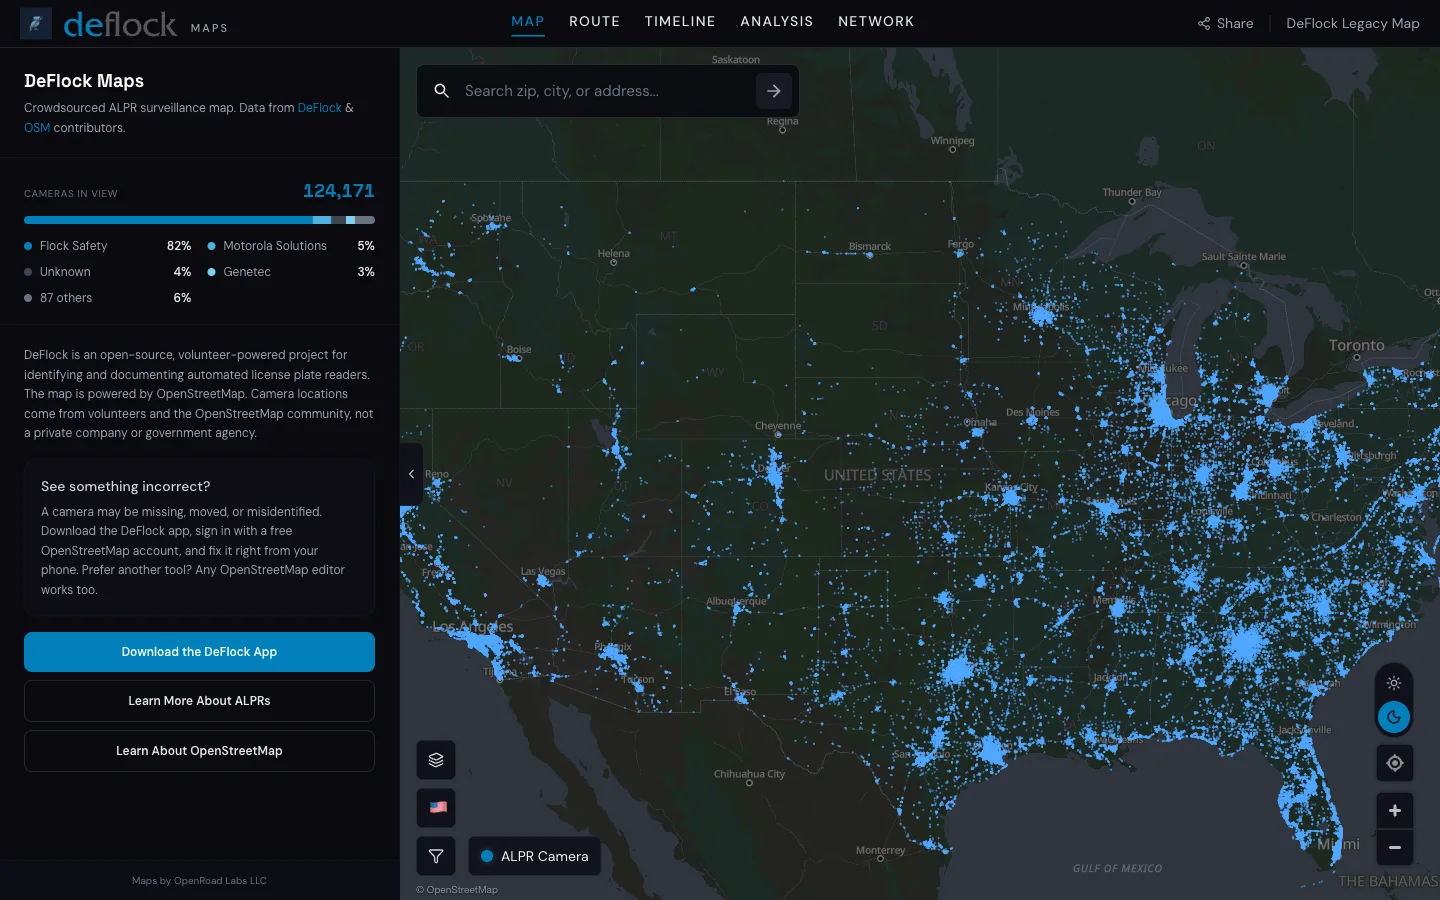Click the camera vendor share bar

click(199, 220)
